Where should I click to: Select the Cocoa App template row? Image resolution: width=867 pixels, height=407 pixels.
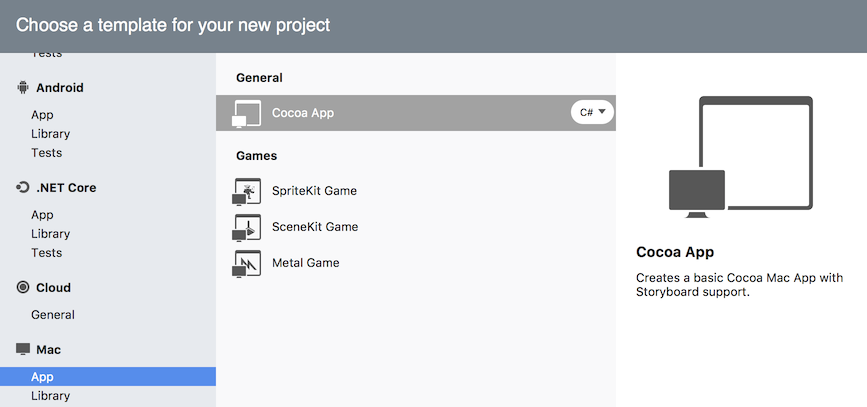(416, 113)
